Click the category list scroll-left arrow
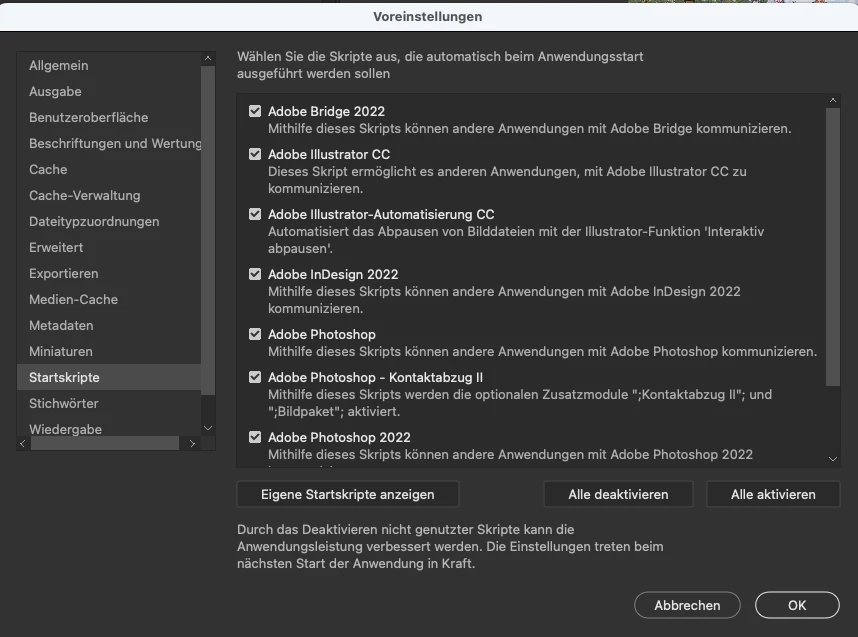Screen dimensions: 858x637 pyautogui.click(x=22, y=443)
